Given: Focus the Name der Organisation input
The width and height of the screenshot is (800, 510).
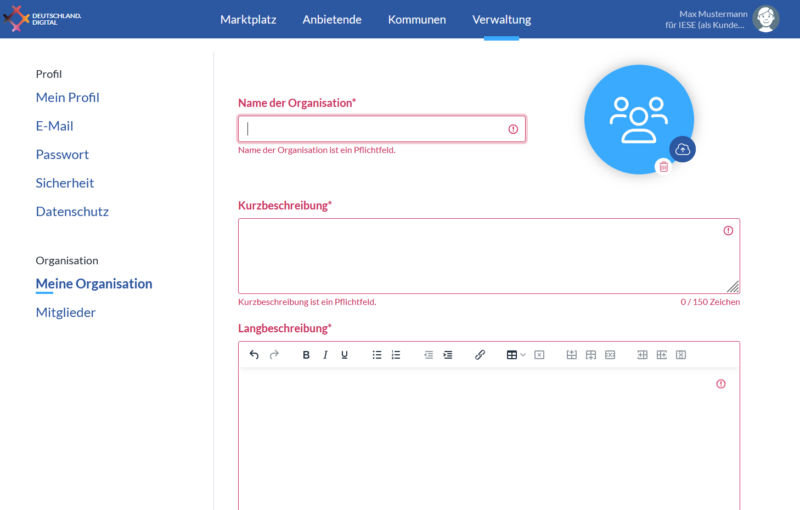Looking at the screenshot, I should tap(382, 129).
